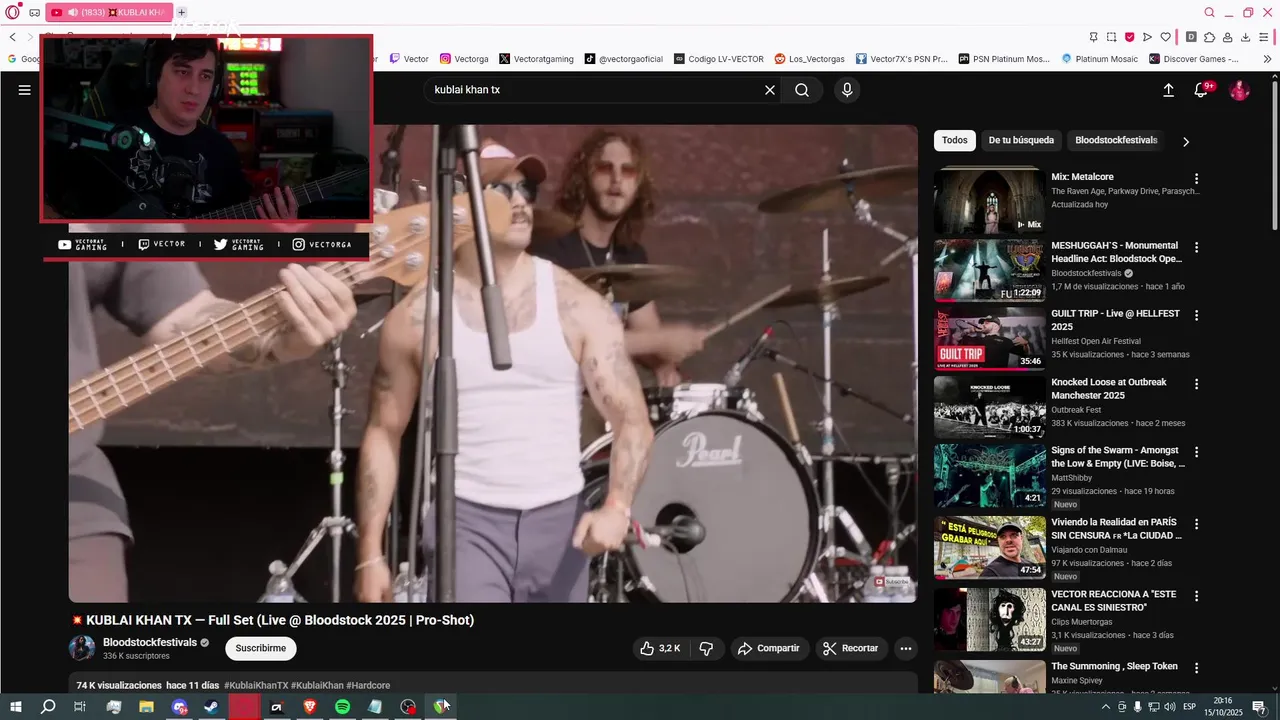Screen dimensions: 1280x720
Task: Open the YouTube account avatar menu
Action: coord(1239,90)
